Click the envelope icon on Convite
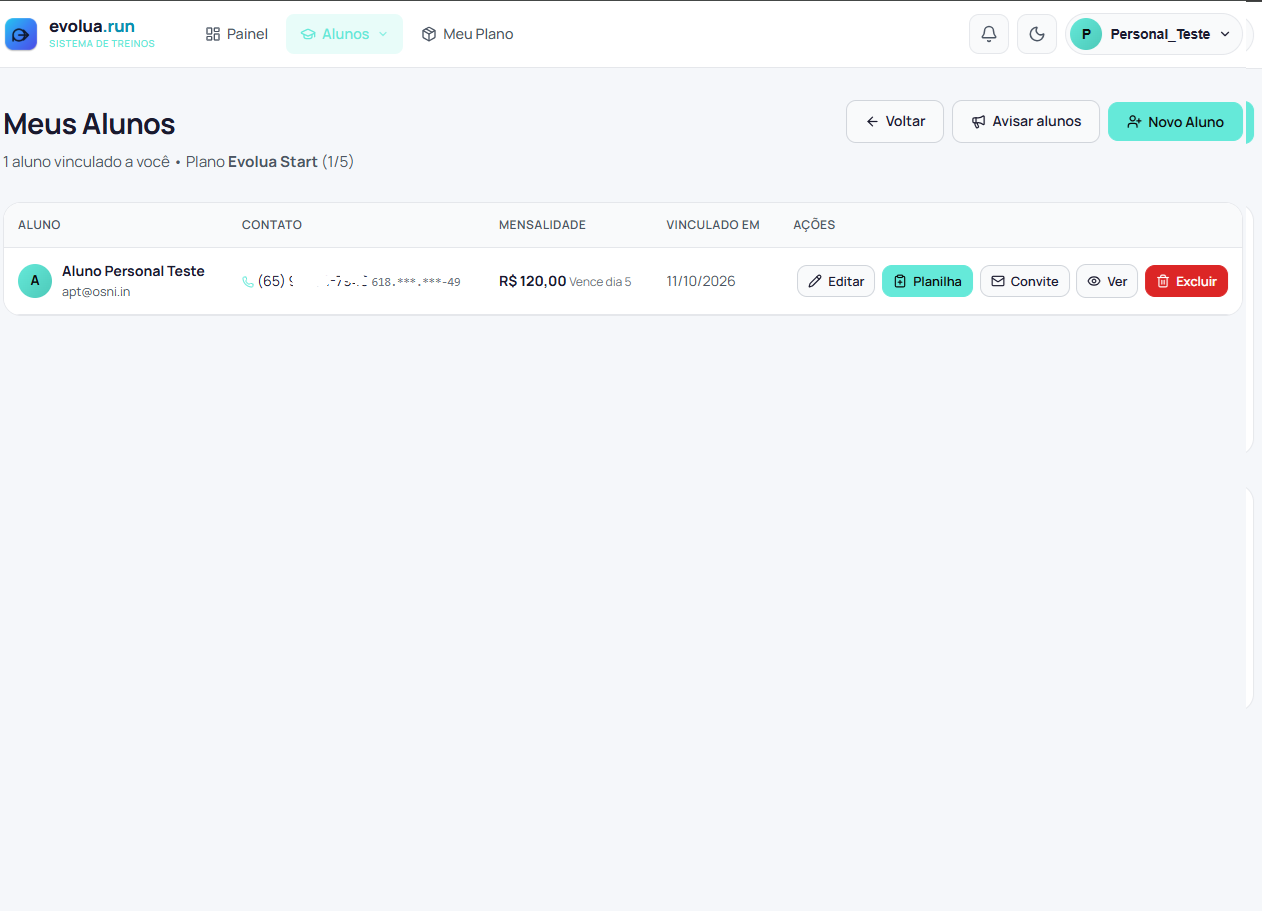This screenshot has height=911, width=1262. click(998, 282)
